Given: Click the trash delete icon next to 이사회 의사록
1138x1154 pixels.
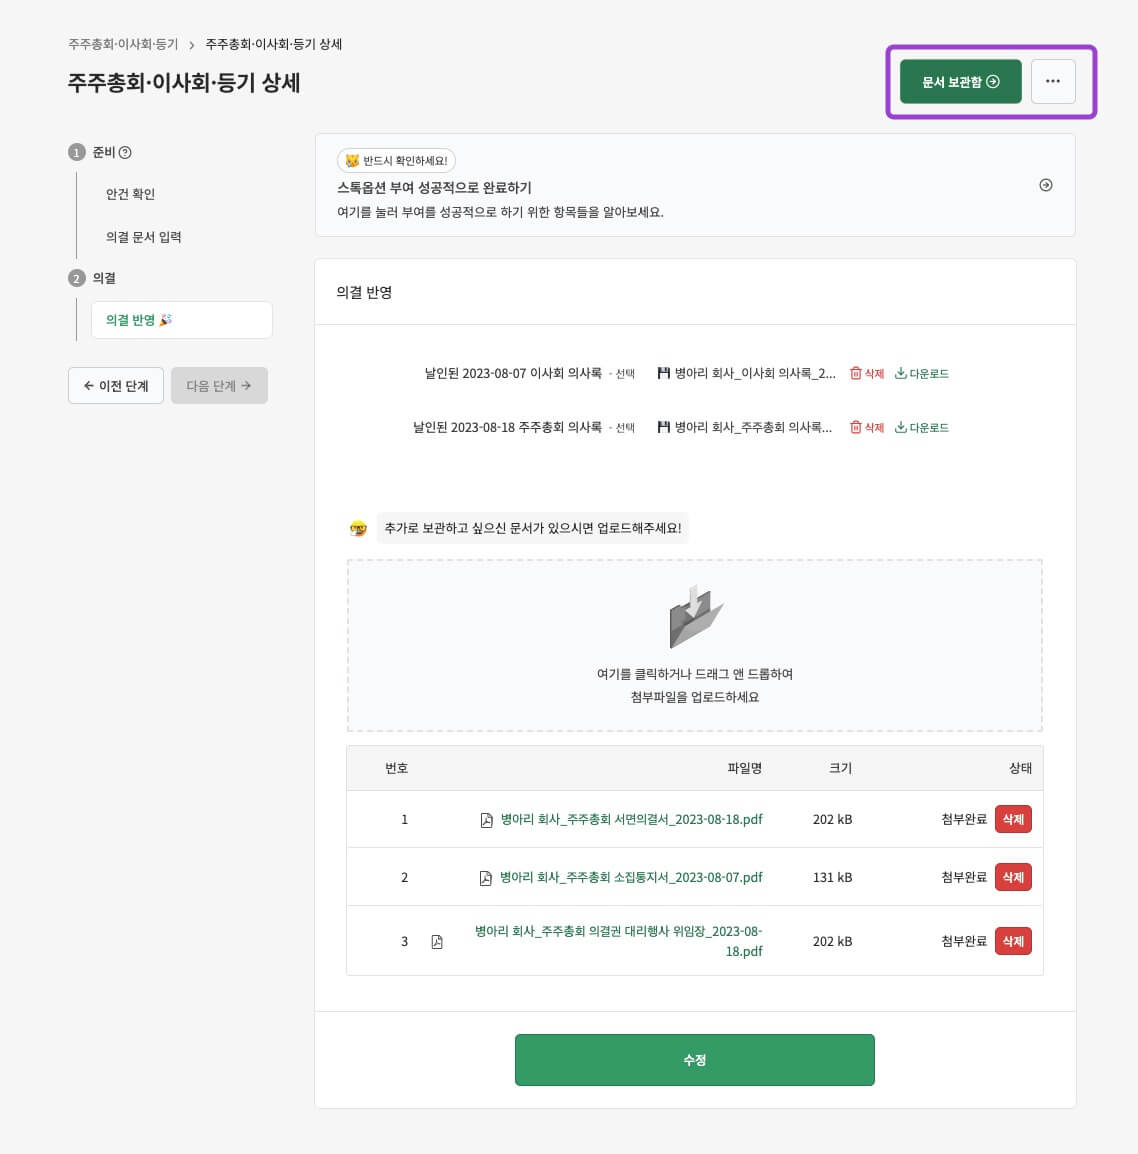Looking at the screenshot, I should 856,372.
